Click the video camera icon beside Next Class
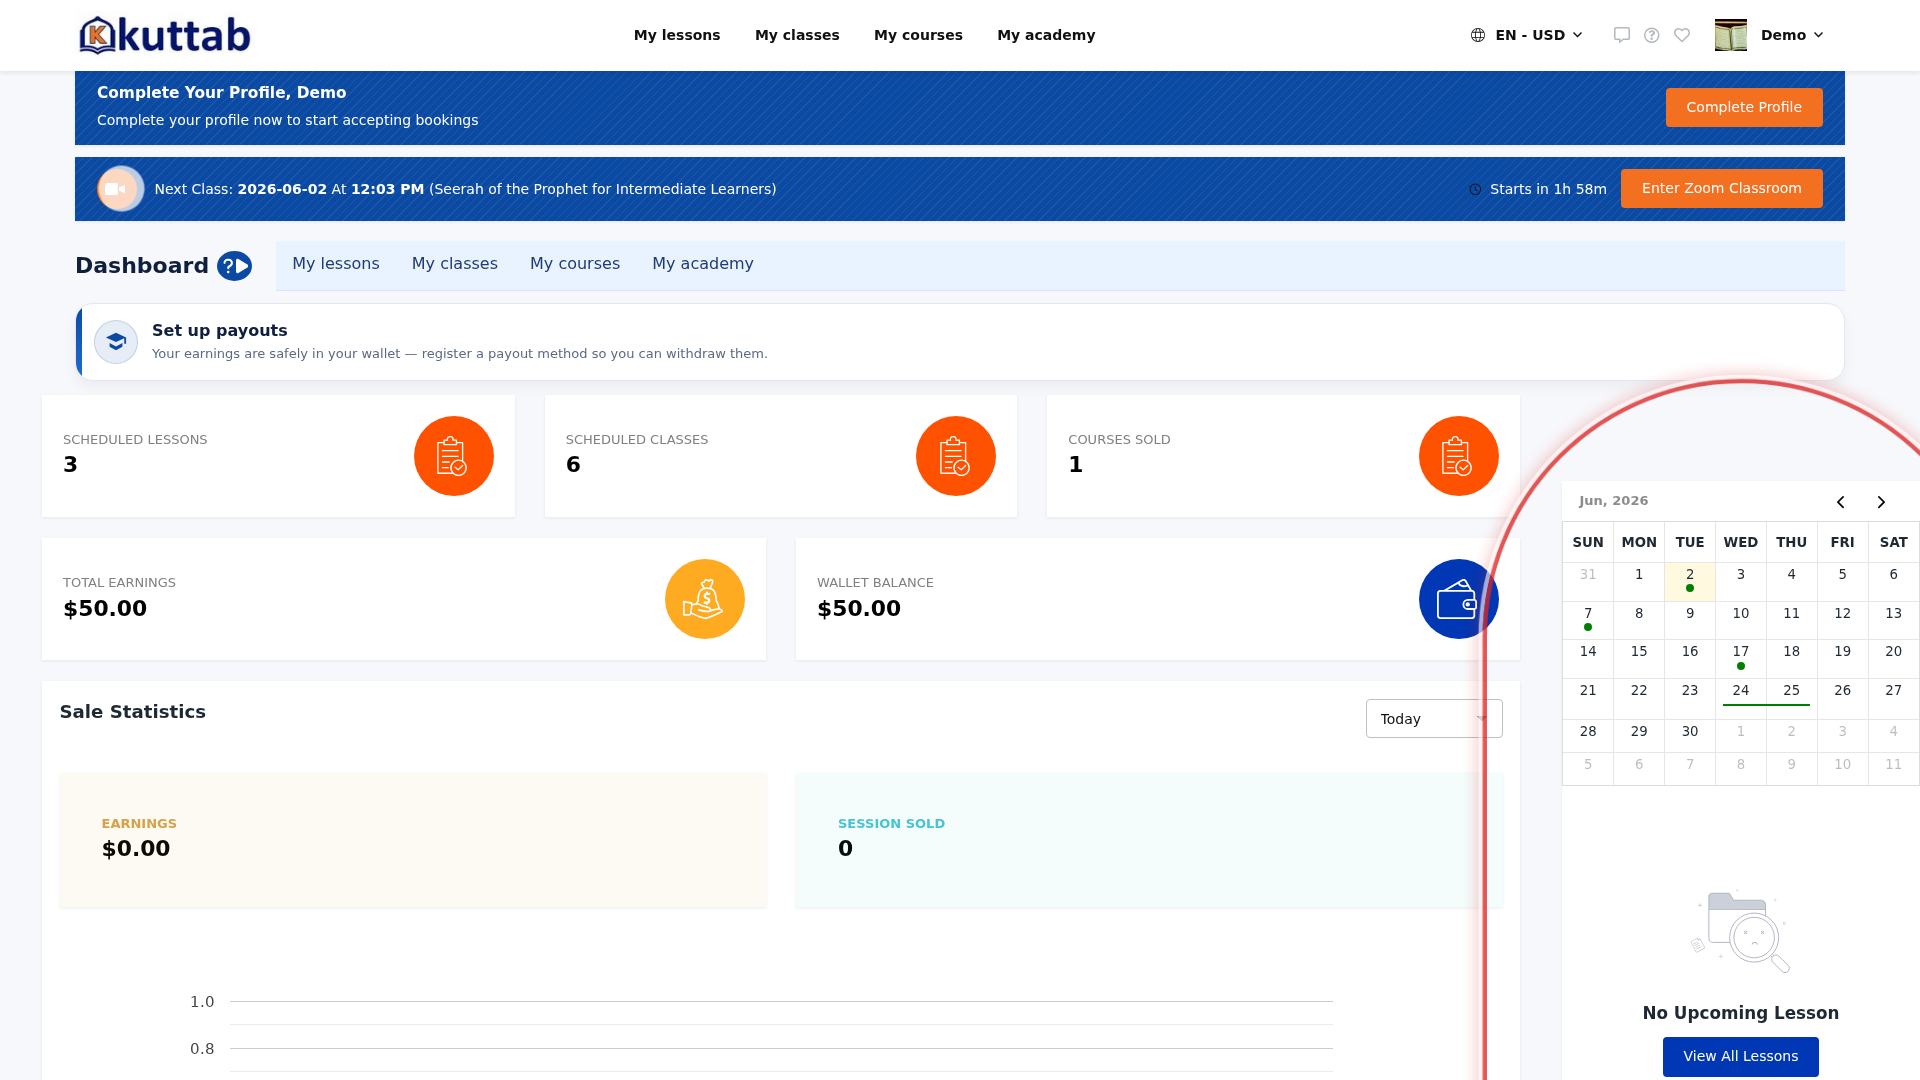Image resolution: width=1920 pixels, height=1080 pixels. pos(120,189)
